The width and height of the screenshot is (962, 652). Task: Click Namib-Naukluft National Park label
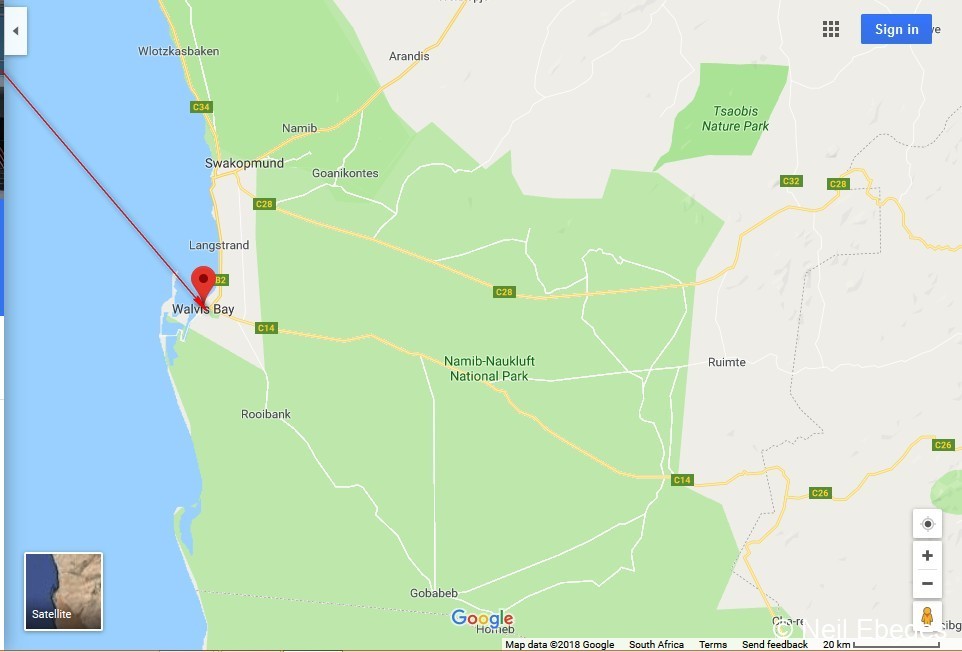[x=489, y=369]
